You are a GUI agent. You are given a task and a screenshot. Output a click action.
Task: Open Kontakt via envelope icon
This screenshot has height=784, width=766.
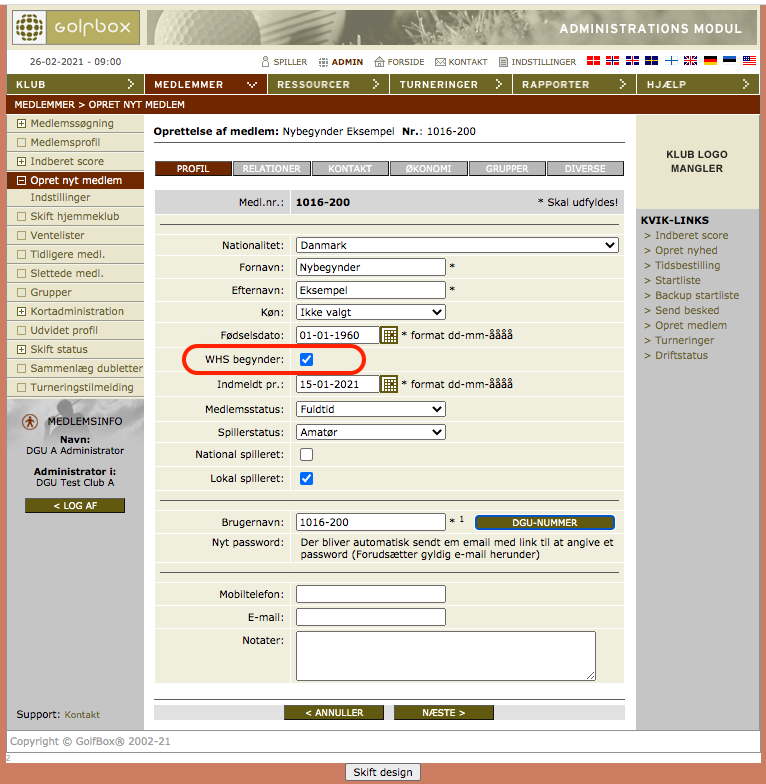440,62
